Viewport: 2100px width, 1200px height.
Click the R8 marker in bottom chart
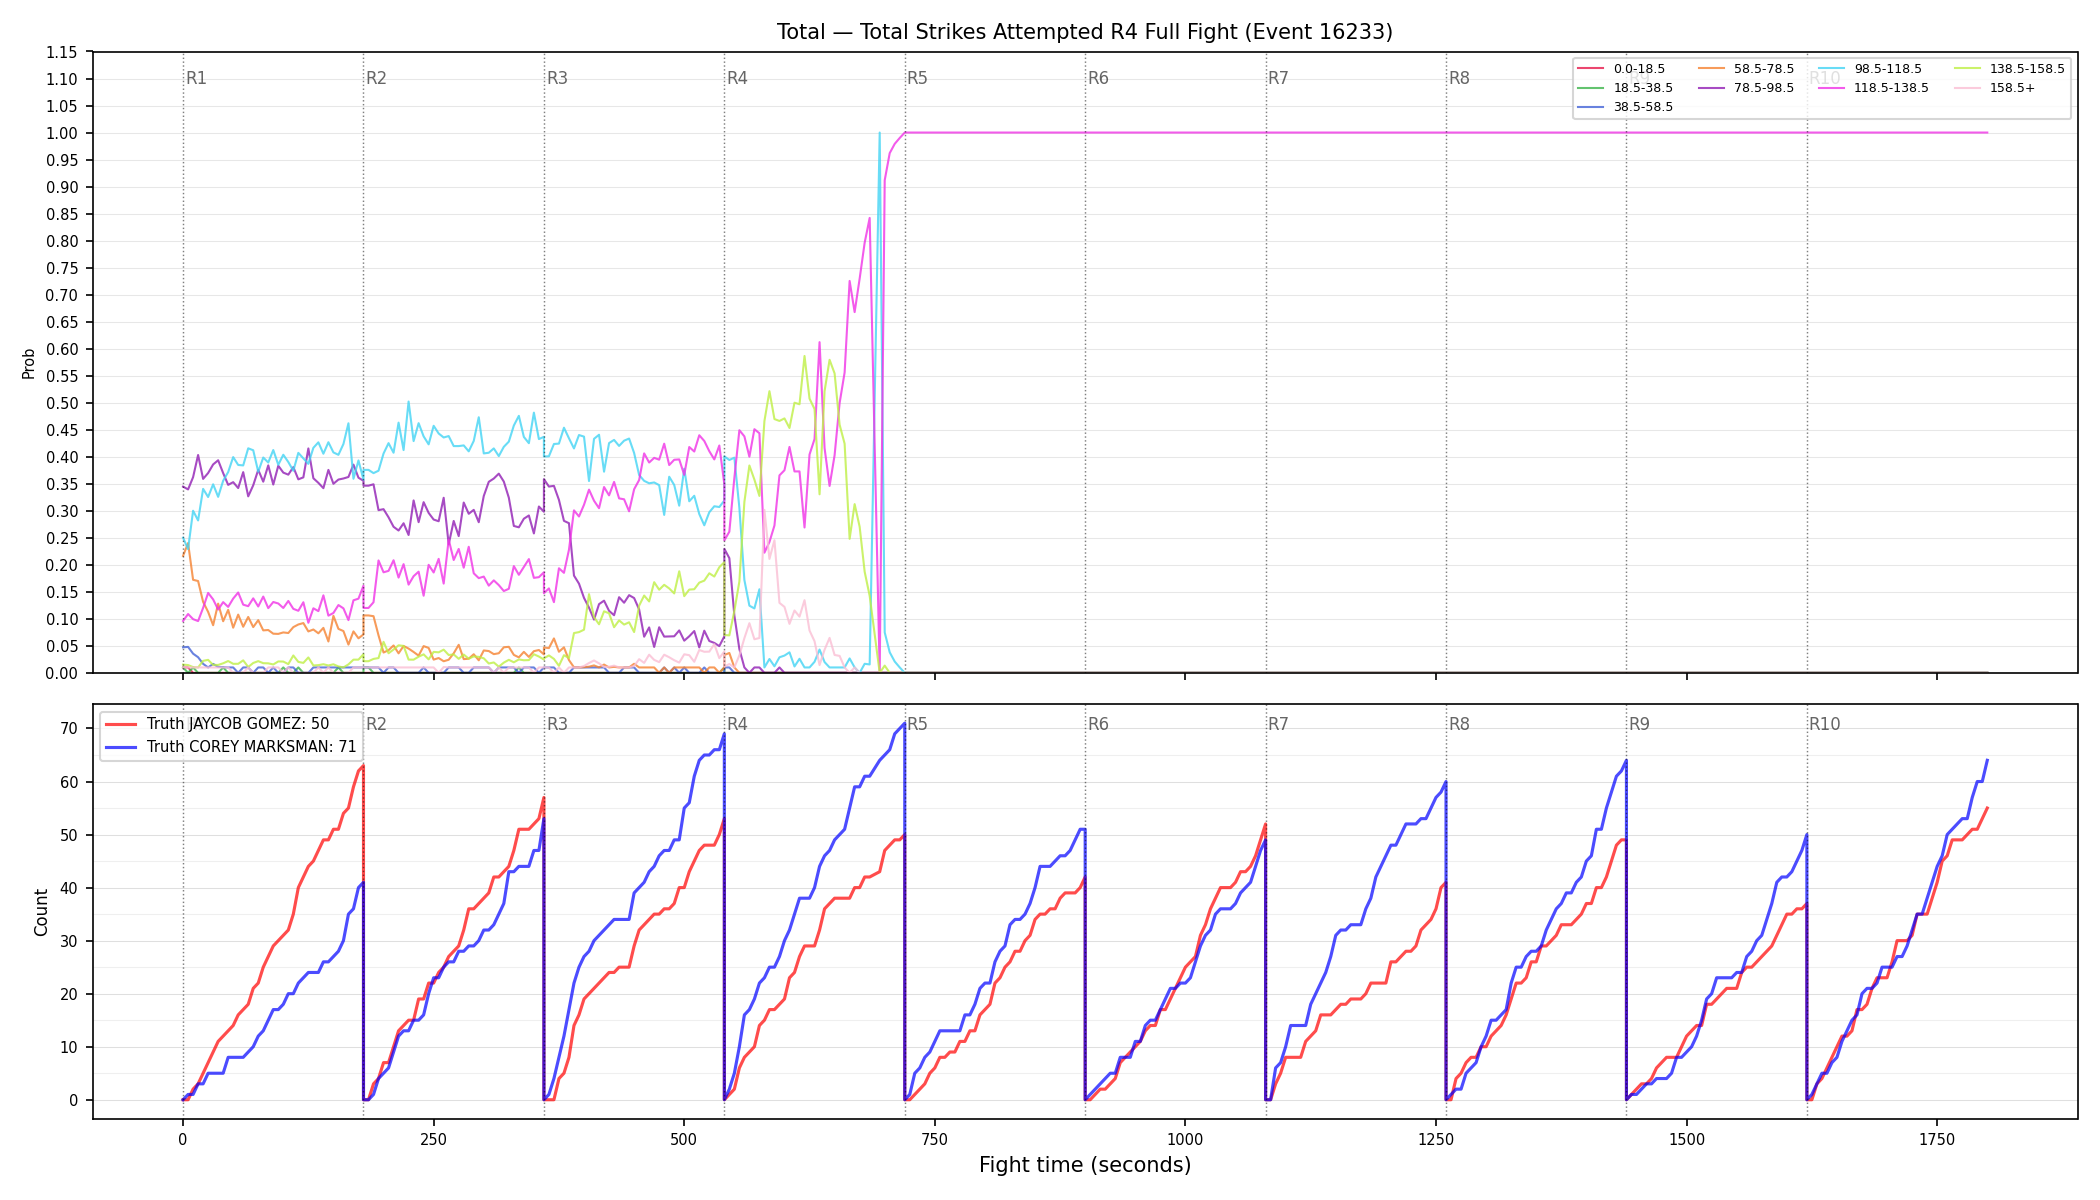point(1459,724)
